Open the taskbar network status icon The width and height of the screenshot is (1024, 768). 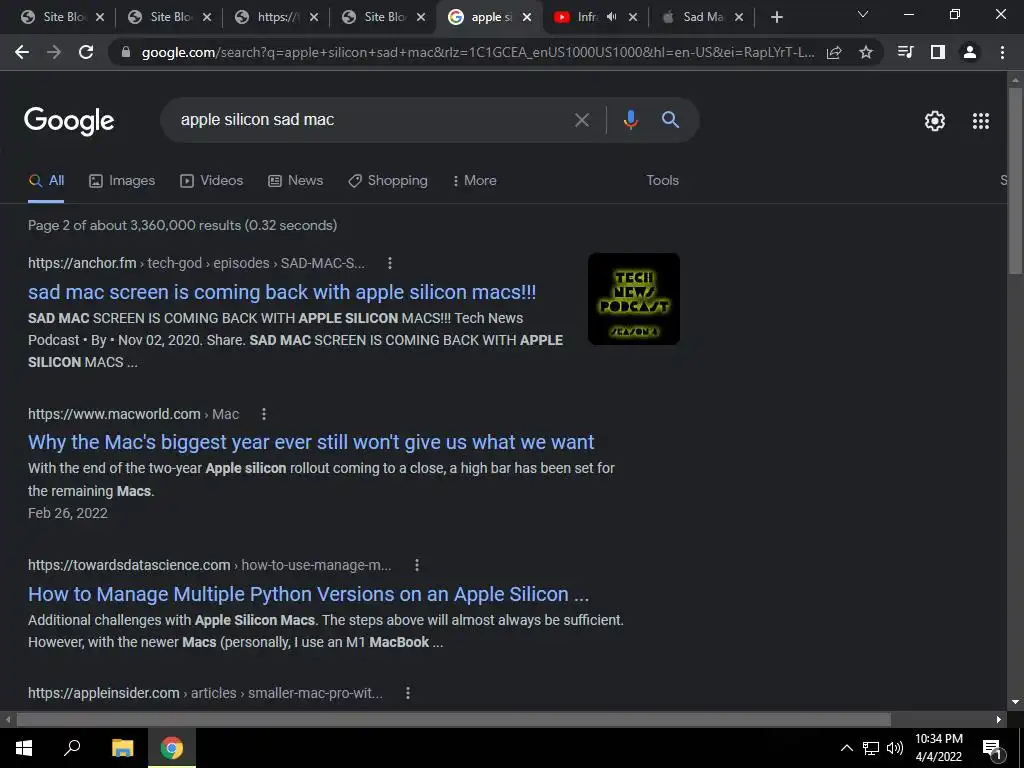[x=871, y=748]
